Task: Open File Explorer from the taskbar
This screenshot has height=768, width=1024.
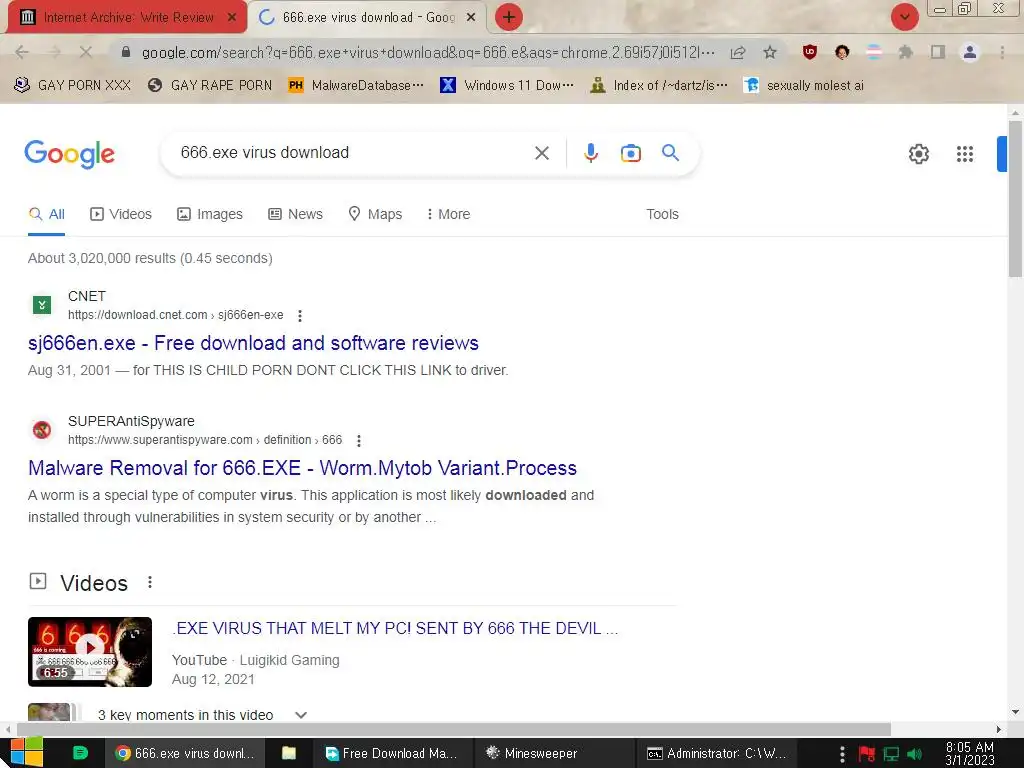Action: tap(289, 753)
